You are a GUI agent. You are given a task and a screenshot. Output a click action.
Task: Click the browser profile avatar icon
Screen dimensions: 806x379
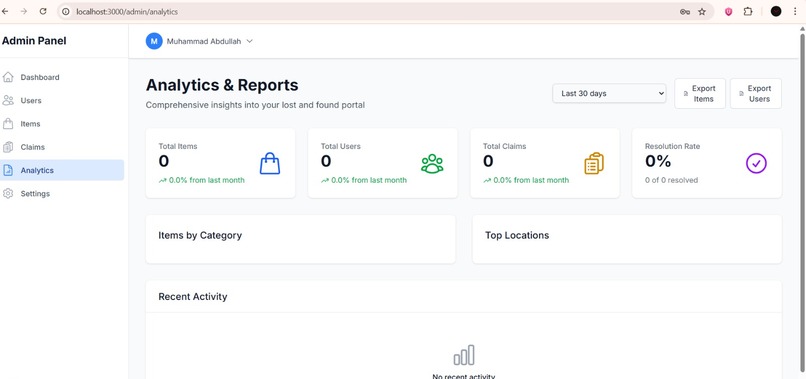(776, 11)
